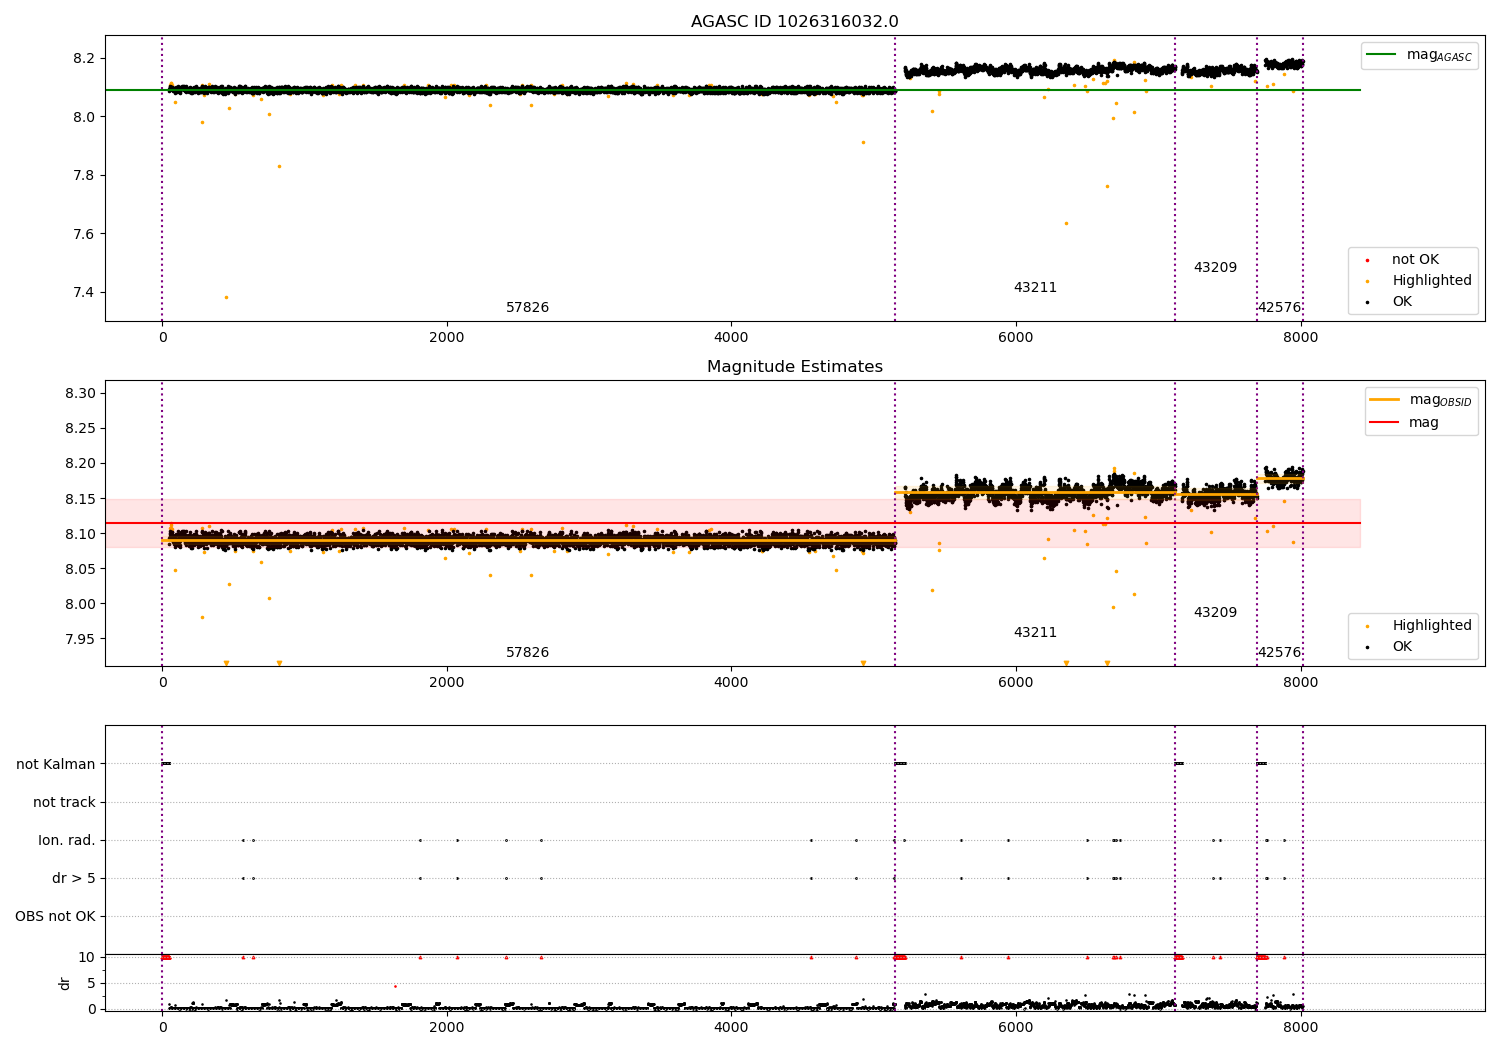The image size is (1500, 1050).
Task: Click 'Highlighted' legend entry in top plot
Action: point(1419,281)
